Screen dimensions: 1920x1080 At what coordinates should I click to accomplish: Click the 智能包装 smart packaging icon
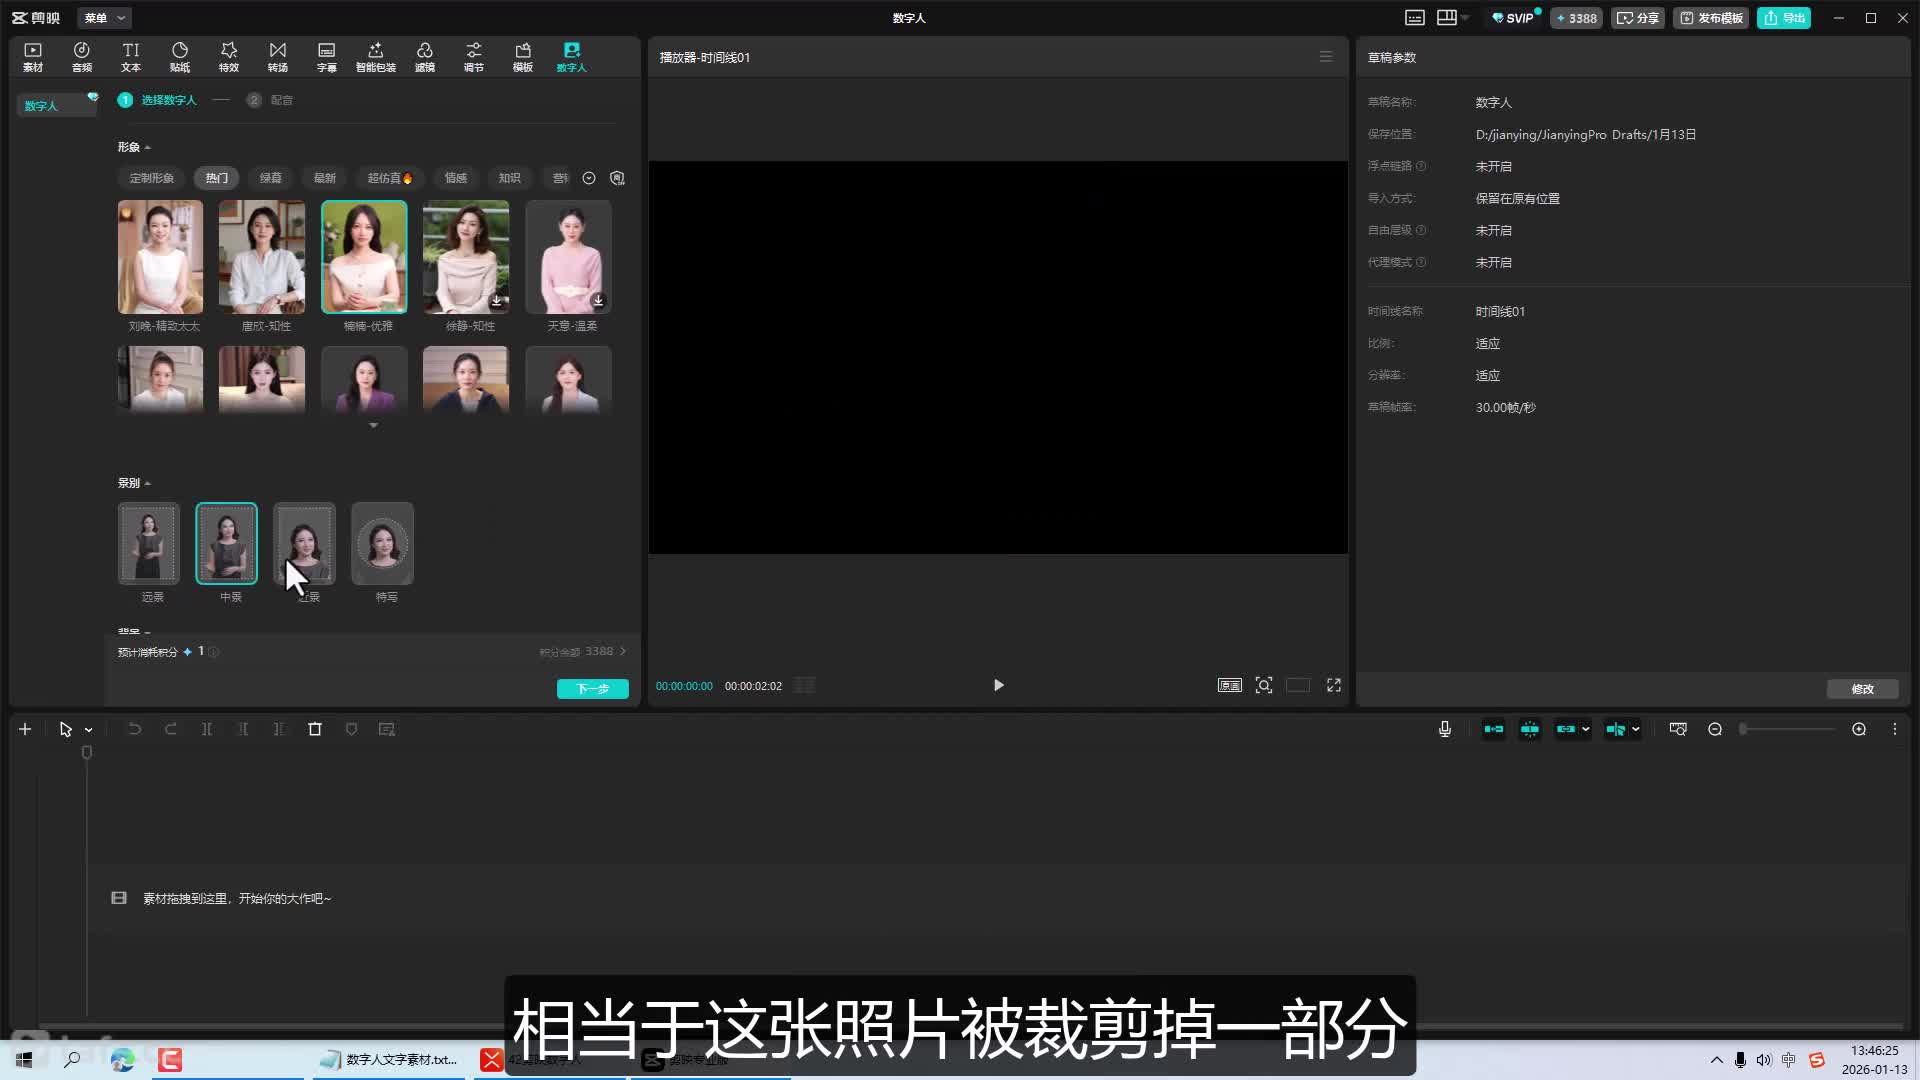[376, 56]
